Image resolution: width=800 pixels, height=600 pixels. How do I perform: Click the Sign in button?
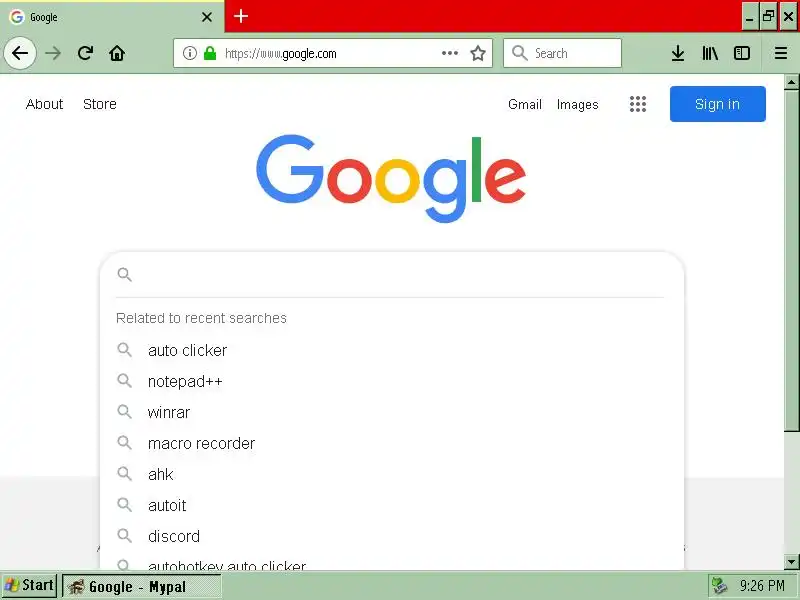[717, 104]
